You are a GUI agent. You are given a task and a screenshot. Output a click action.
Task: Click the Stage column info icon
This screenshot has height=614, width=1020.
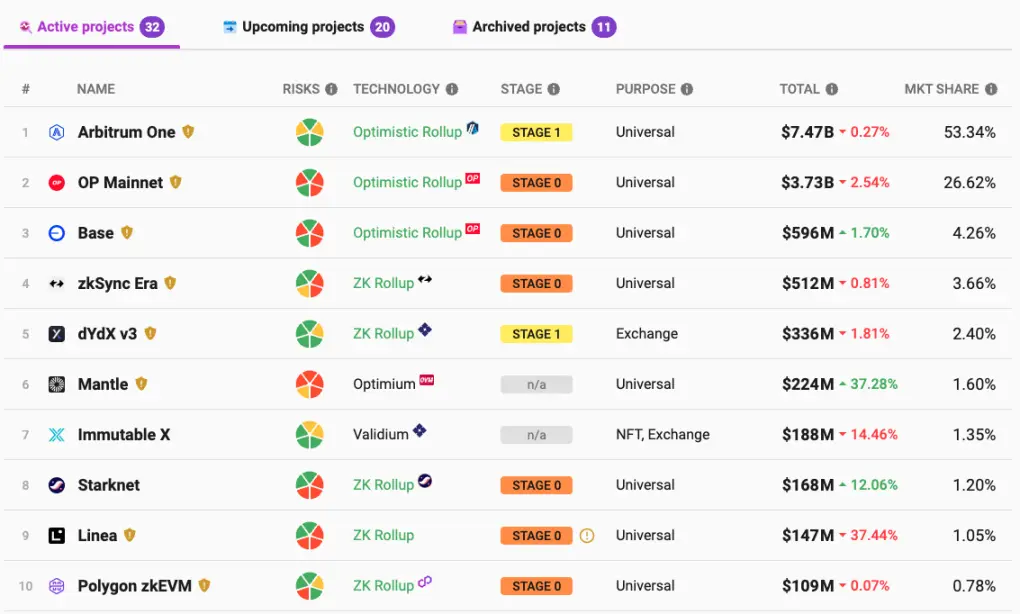click(x=554, y=89)
